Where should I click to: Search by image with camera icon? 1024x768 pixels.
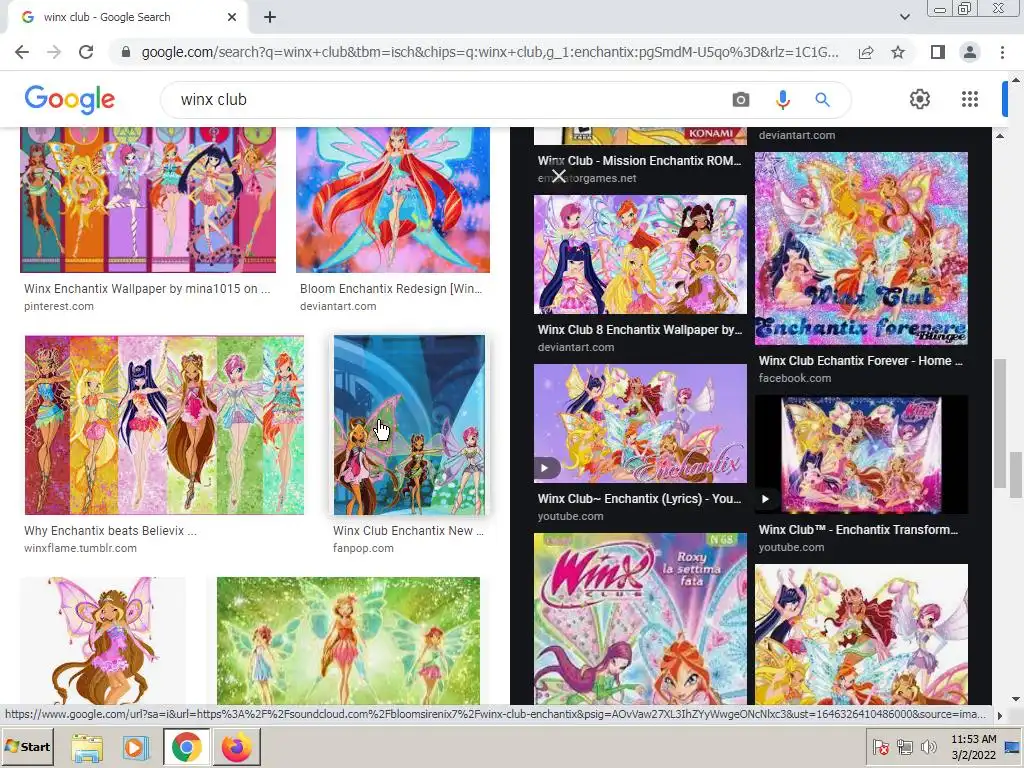point(741,99)
